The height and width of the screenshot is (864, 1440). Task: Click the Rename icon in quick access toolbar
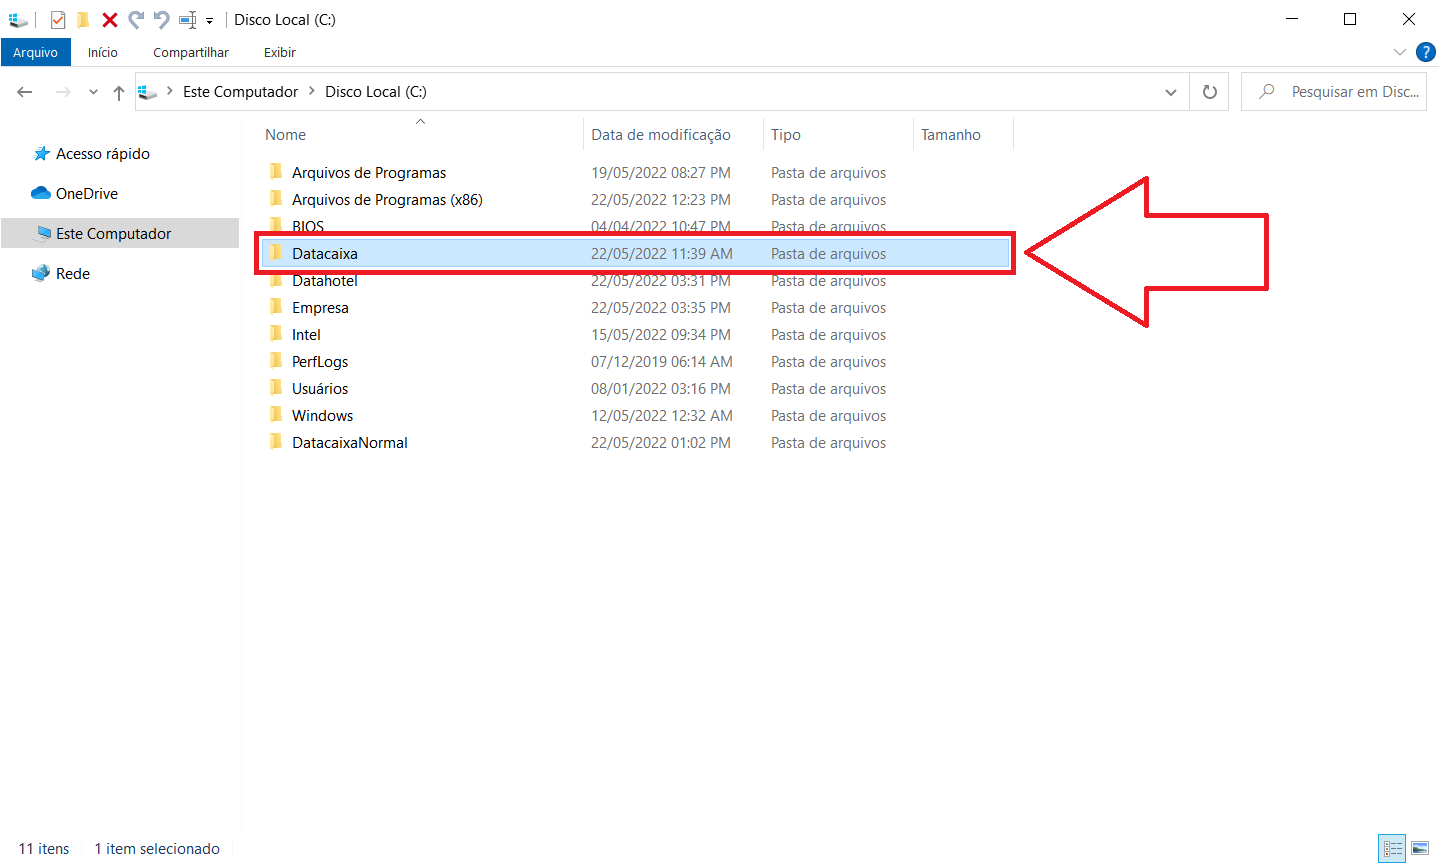pyautogui.click(x=187, y=20)
